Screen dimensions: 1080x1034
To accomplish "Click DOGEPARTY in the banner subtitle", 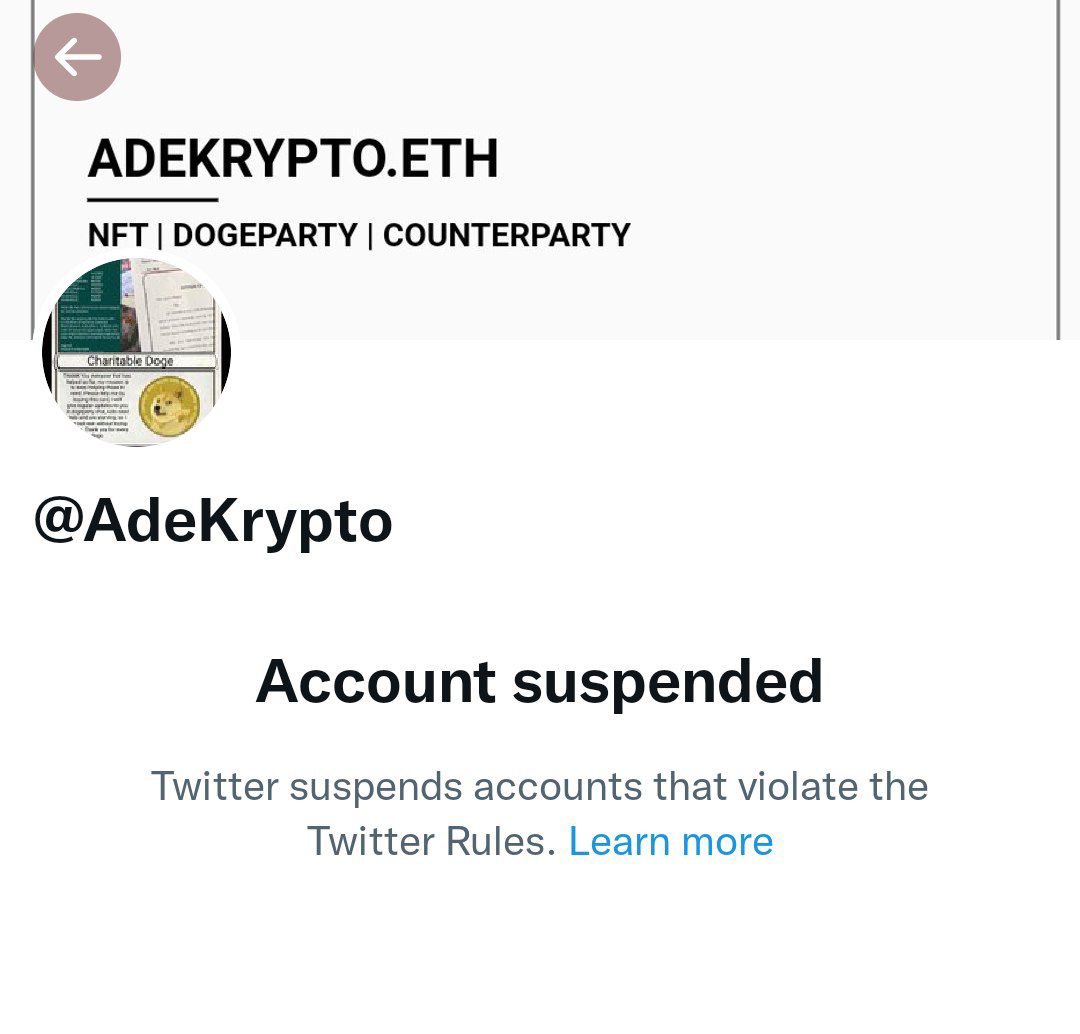I will [x=265, y=235].
